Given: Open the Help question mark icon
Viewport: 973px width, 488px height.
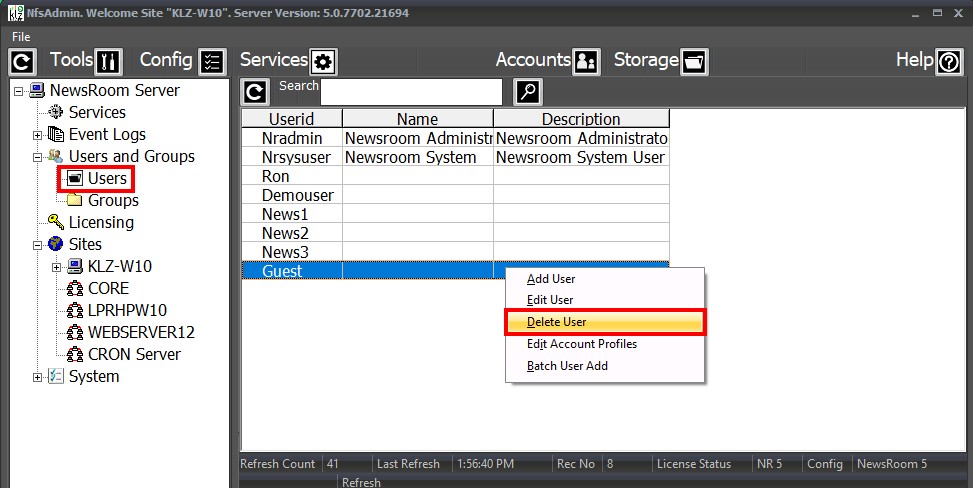Looking at the screenshot, I should coord(949,61).
